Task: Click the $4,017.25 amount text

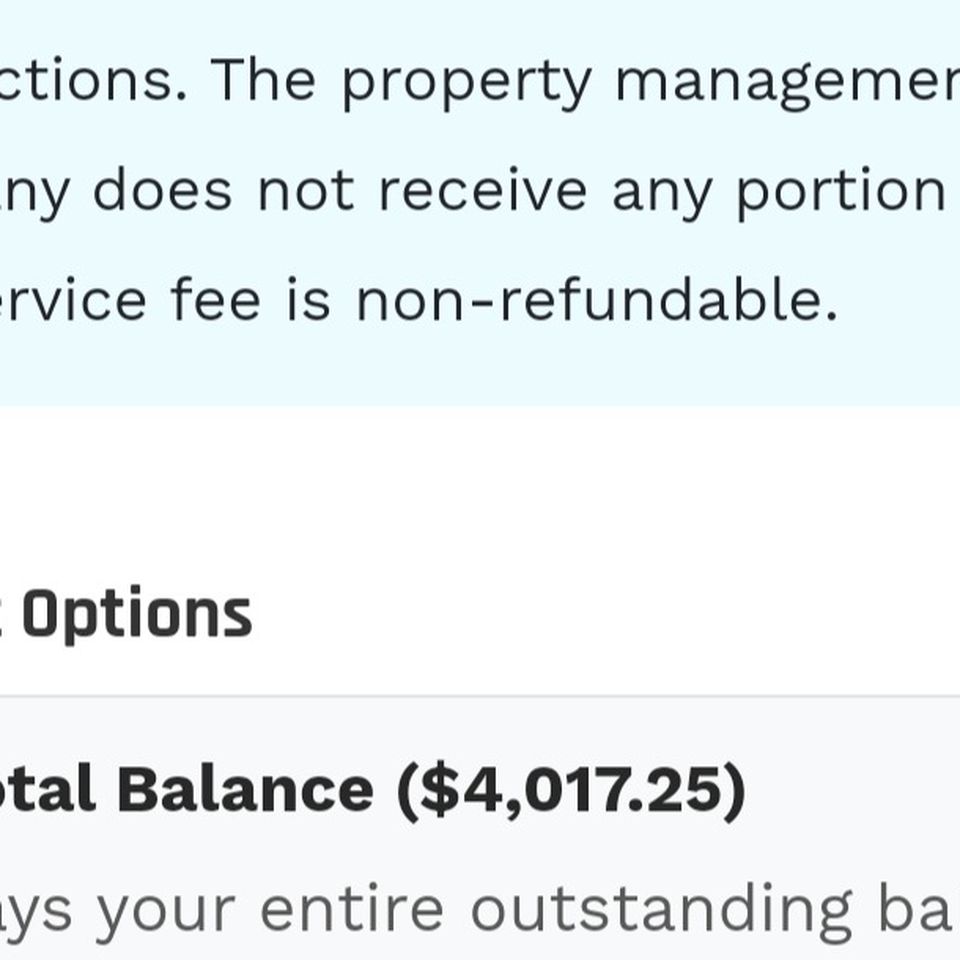Action: (572, 791)
